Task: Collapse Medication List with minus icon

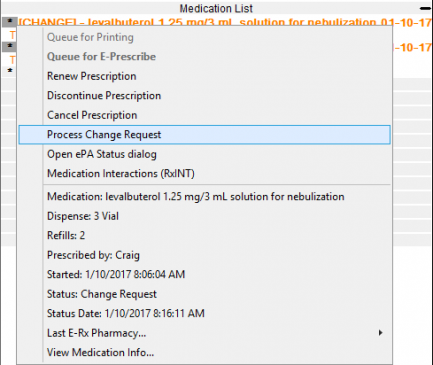Action: point(425,8)
